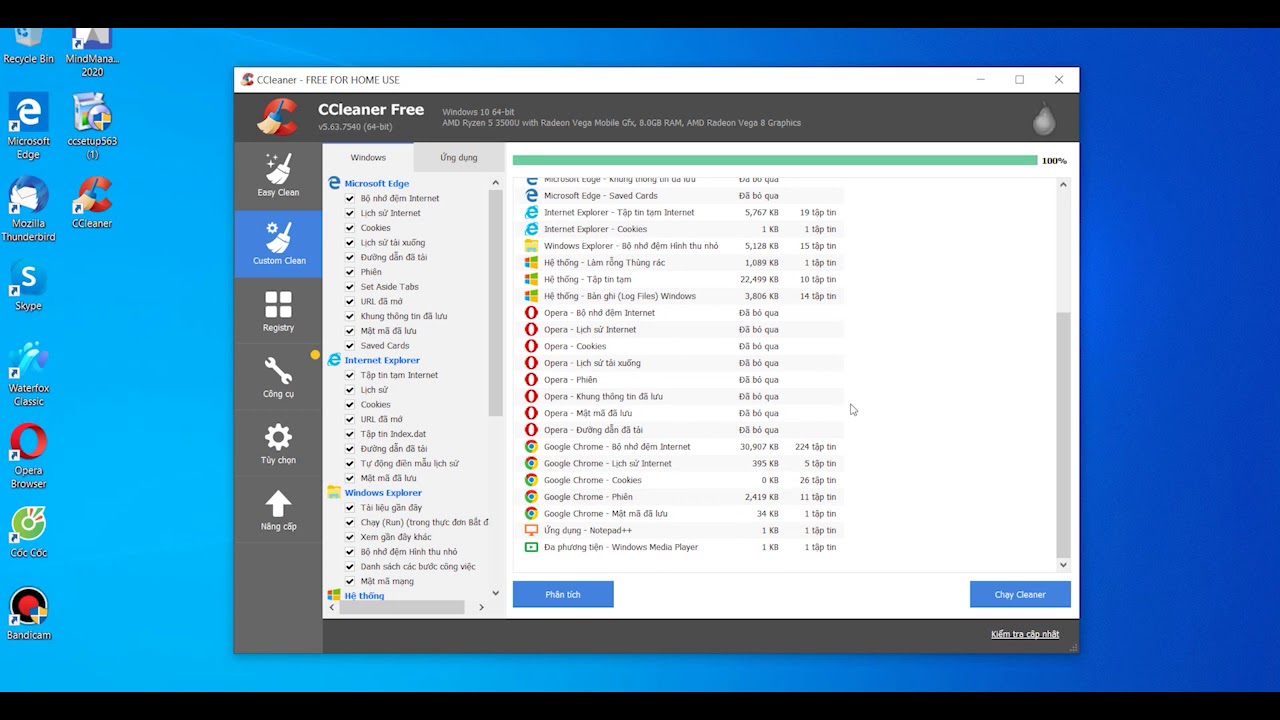Click Chrome icon beside Bộ nhớ đệm Internet result

tap(531, 447)
